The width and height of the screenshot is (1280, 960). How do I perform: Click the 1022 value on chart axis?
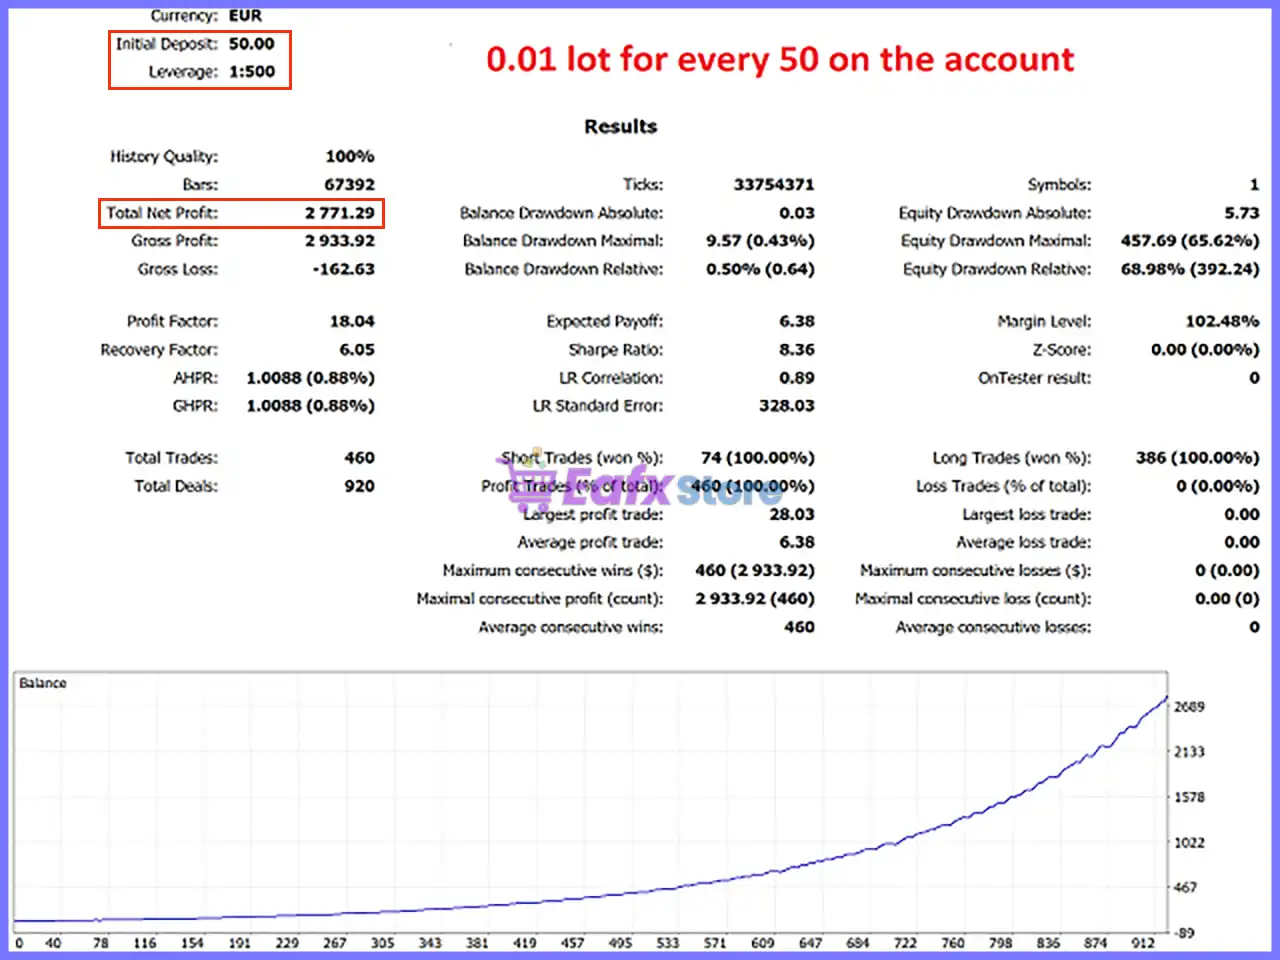pos(1189,842)
